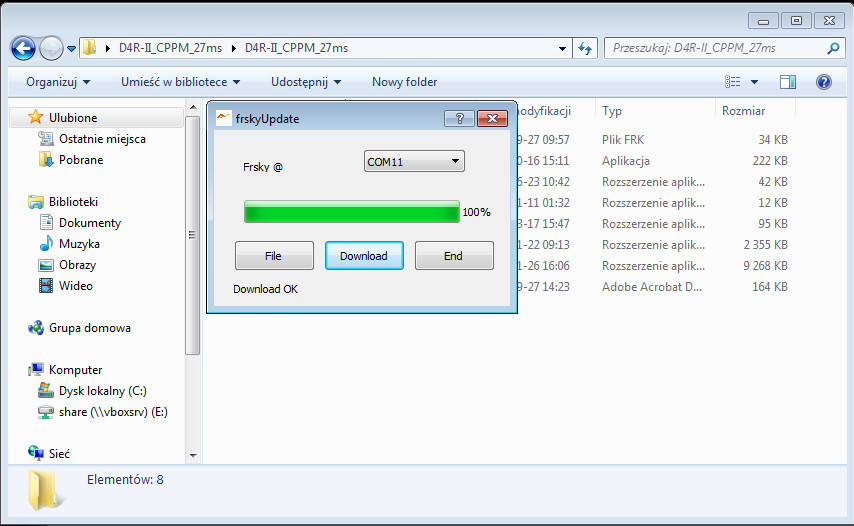Screen dimensions: 854x526
Task: Click the 42 KB Rozszerzenie aplik... row
Action: pyautogui.click(x=654, y=182)
